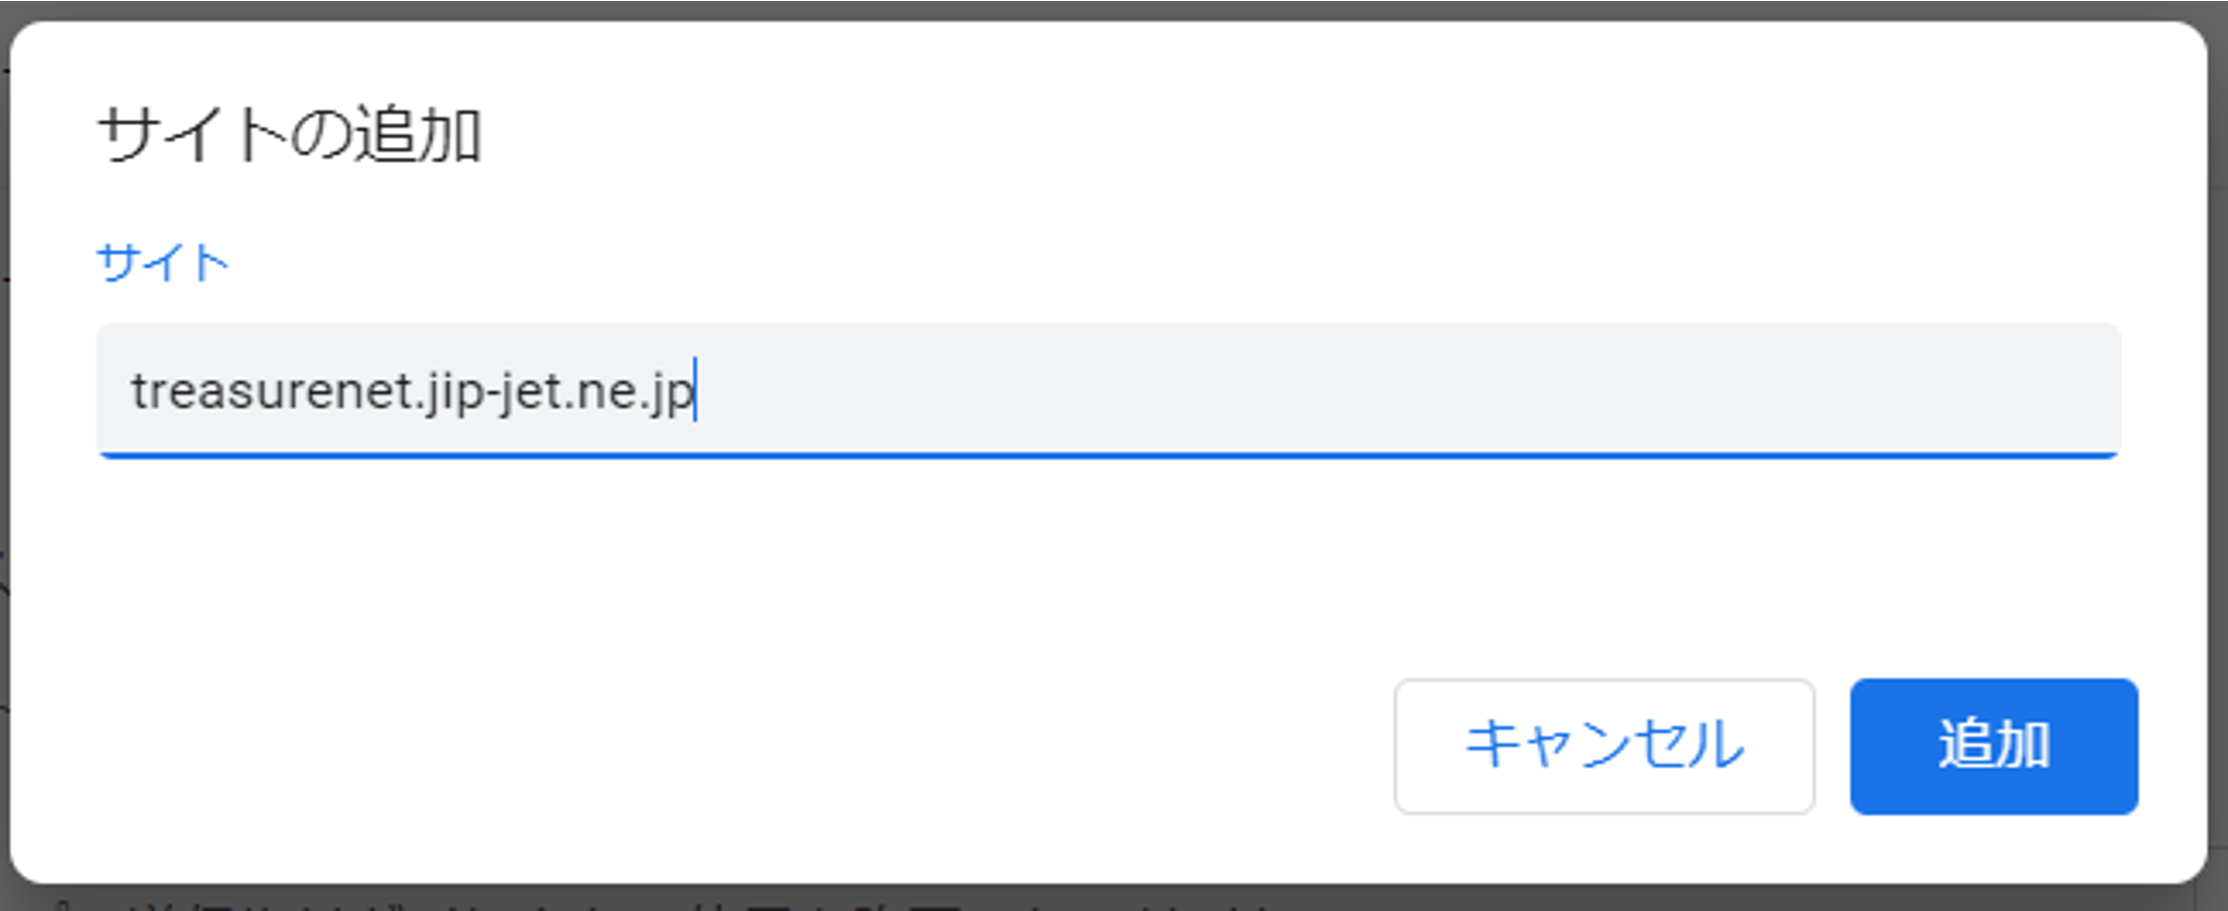Click the blue underline of site field
This screenshot has height=911, width=2228.
tap(1108, 455)
